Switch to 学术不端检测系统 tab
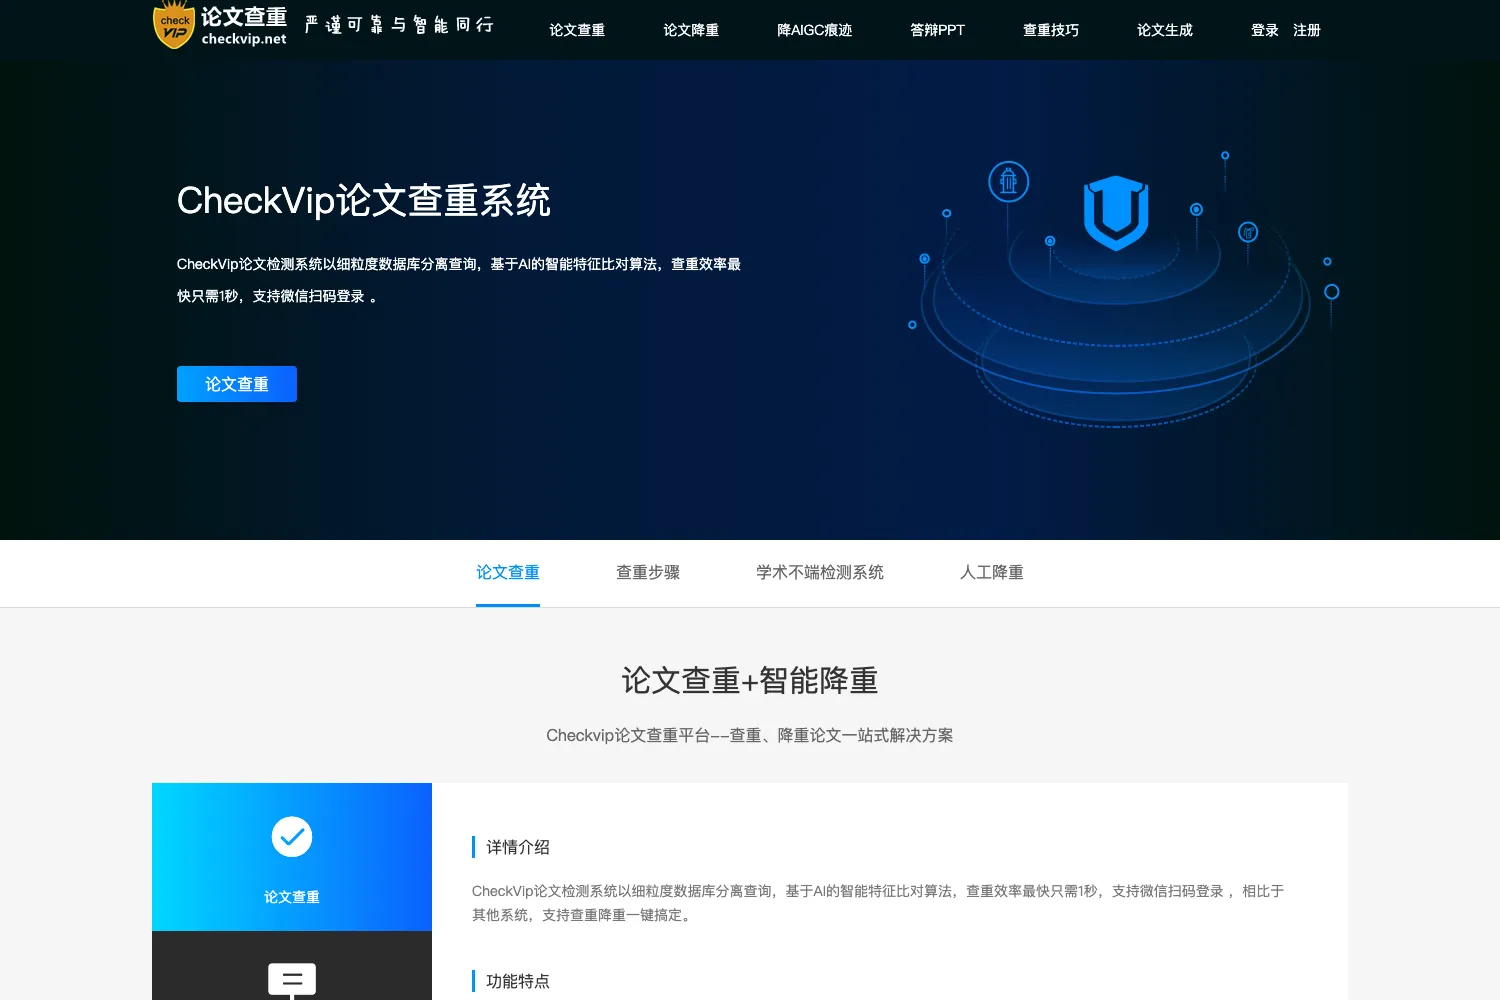This screenshot has width=1500, height=1000. point(820,572)
